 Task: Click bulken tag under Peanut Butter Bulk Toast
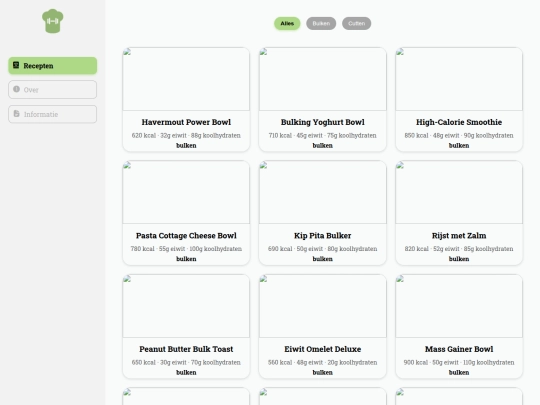click(x=186, y=372)
